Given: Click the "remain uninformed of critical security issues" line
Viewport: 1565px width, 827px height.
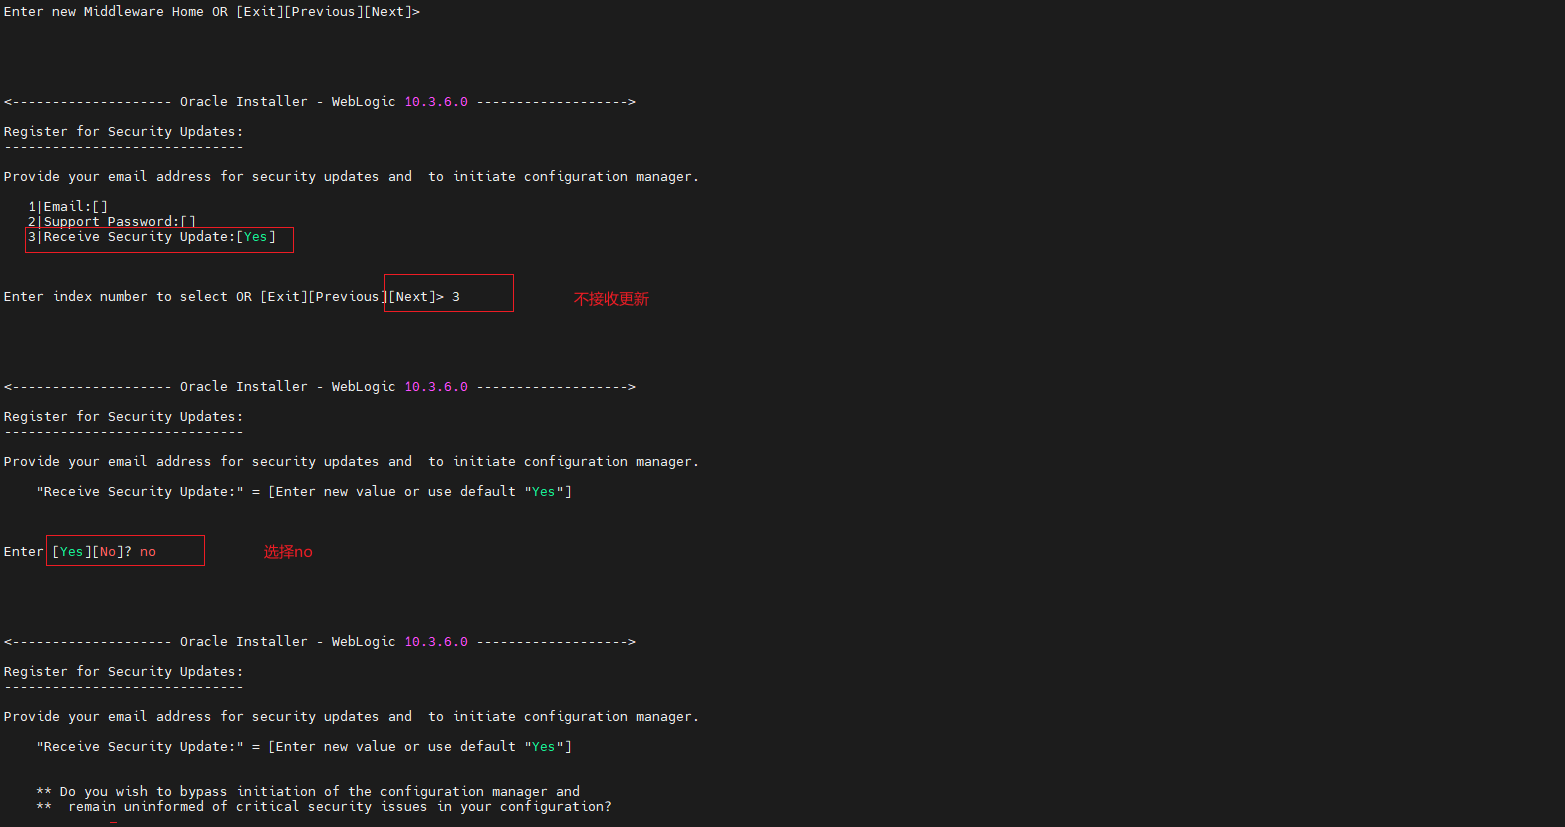Looking at the screenshot, I should click(x=324, y=807).
